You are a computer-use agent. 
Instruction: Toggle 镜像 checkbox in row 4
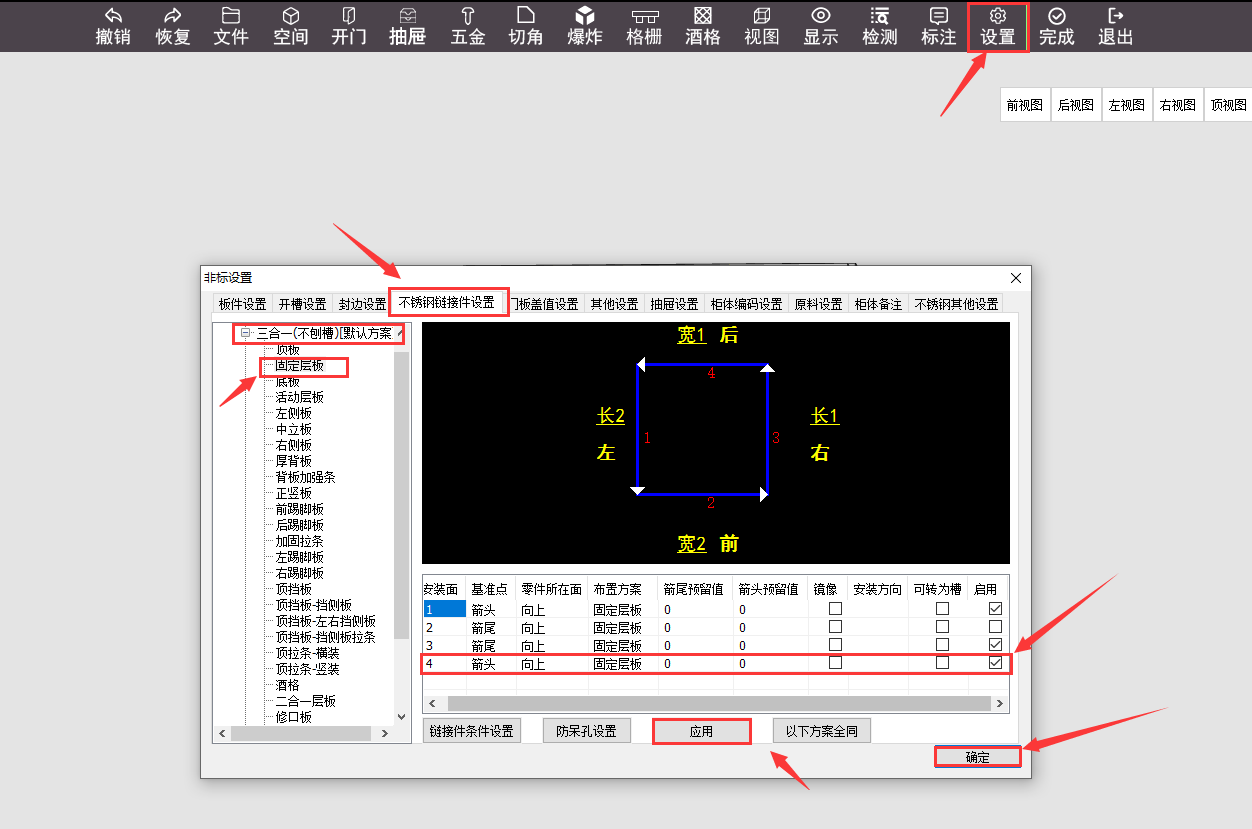coord(835,662)
